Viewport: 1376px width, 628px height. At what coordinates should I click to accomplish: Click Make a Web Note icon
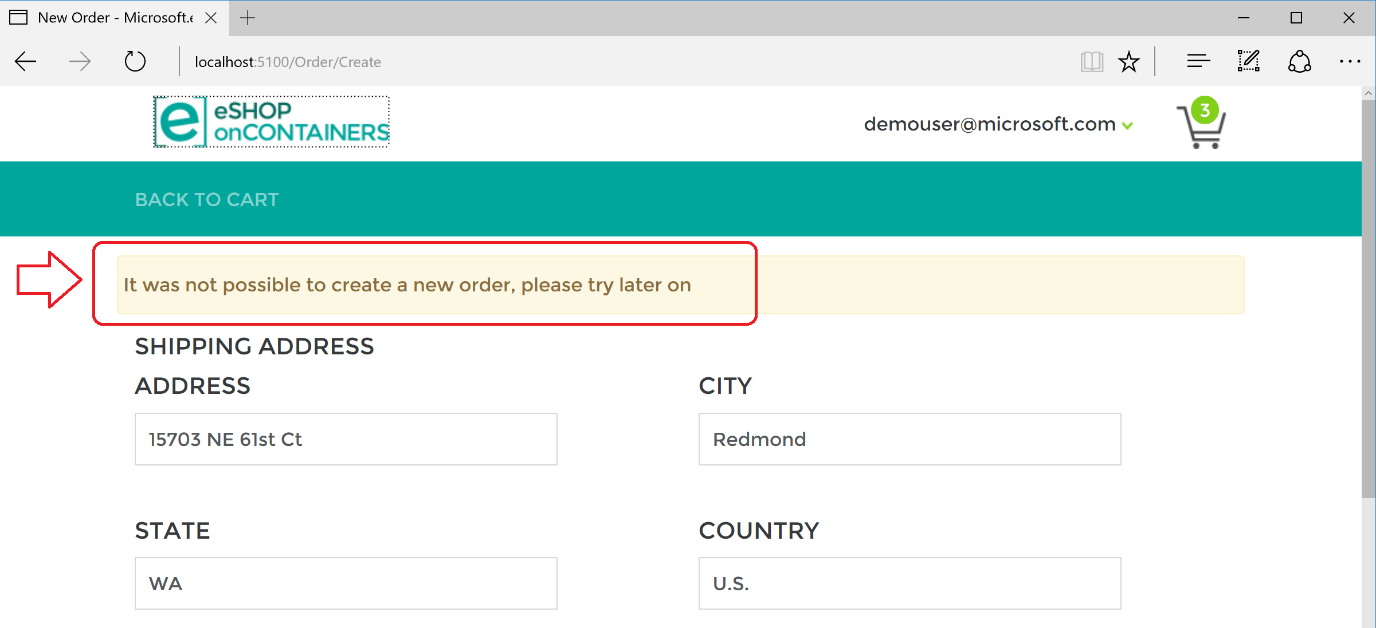(x=1248, y=62)
